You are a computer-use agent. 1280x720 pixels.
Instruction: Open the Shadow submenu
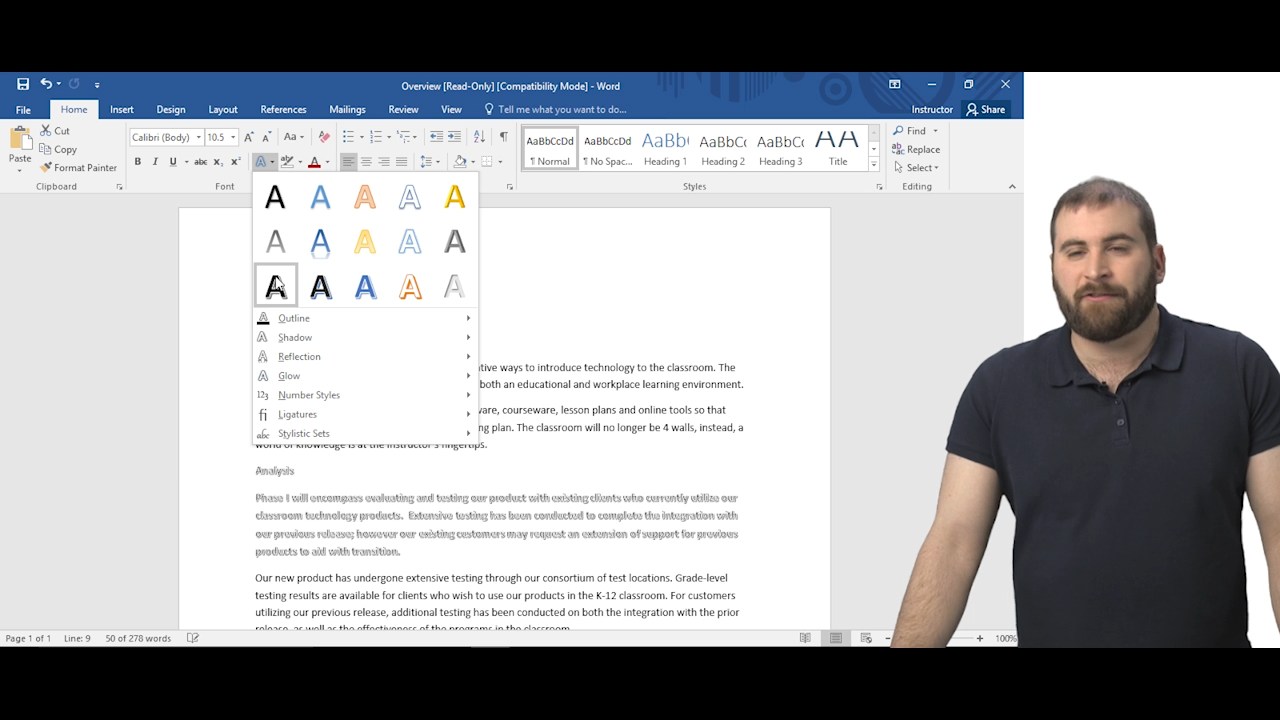coord(364,338)
